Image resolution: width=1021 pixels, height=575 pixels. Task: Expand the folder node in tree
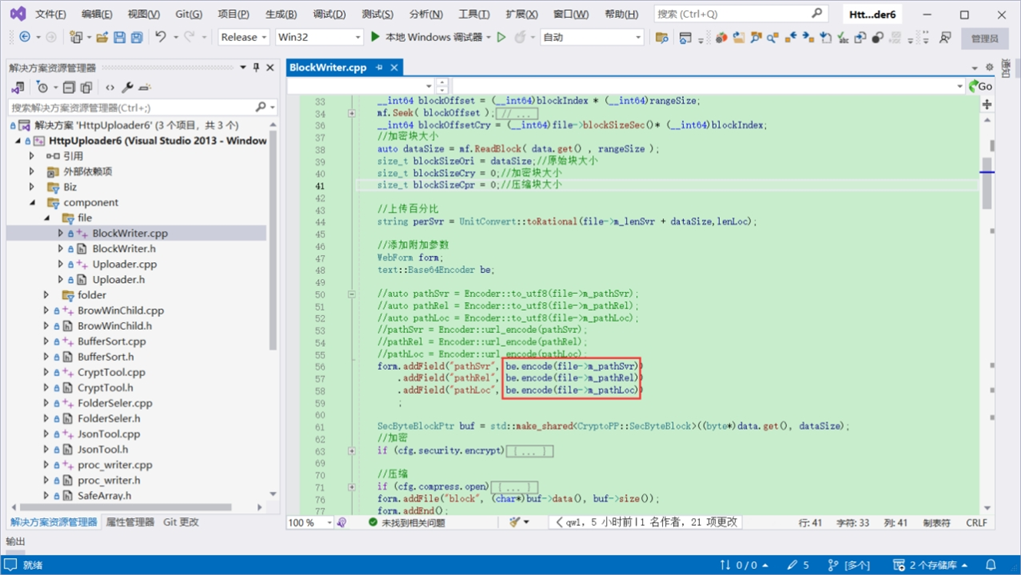tap(46, 295)
